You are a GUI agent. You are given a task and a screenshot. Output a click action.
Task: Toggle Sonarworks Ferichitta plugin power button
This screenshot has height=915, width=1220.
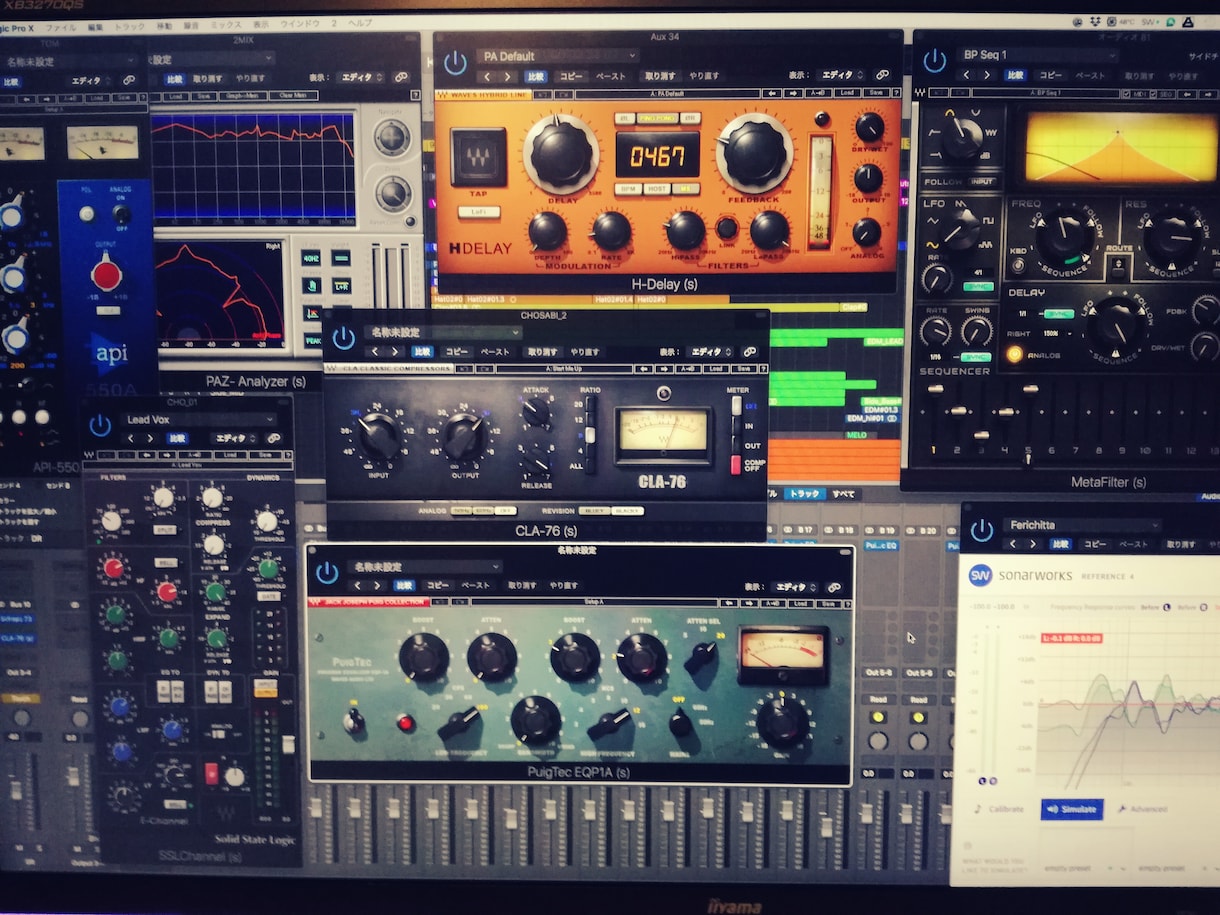tap(981, 531)
